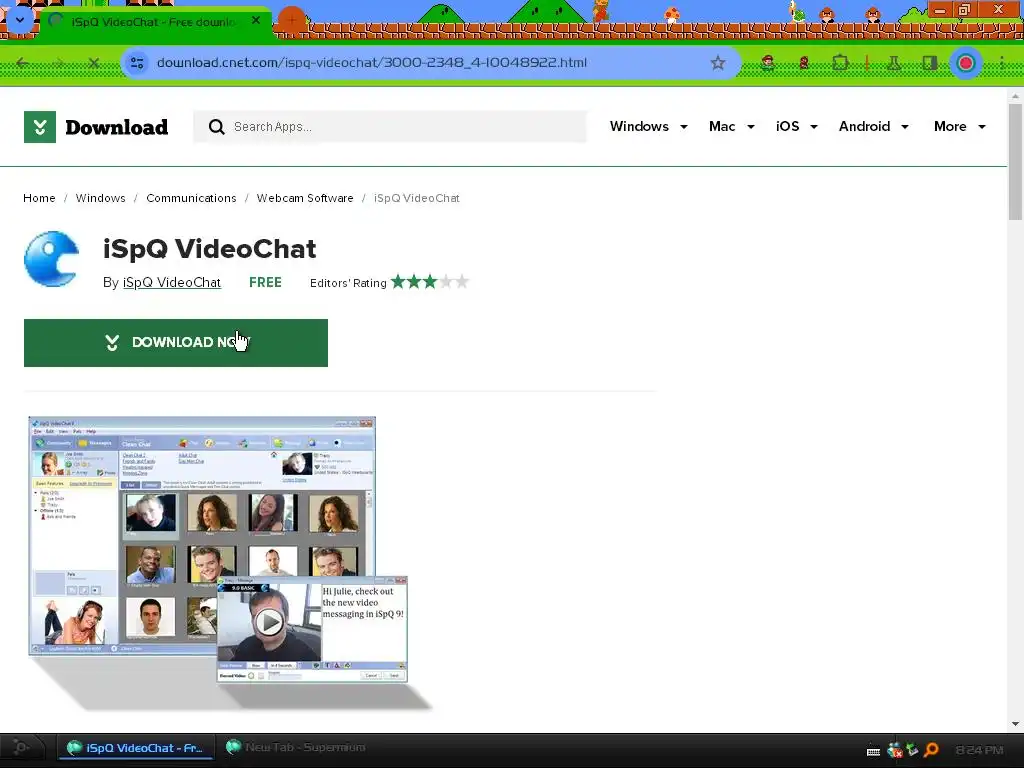Click the tab search chevron button

[x=20, y=20]
